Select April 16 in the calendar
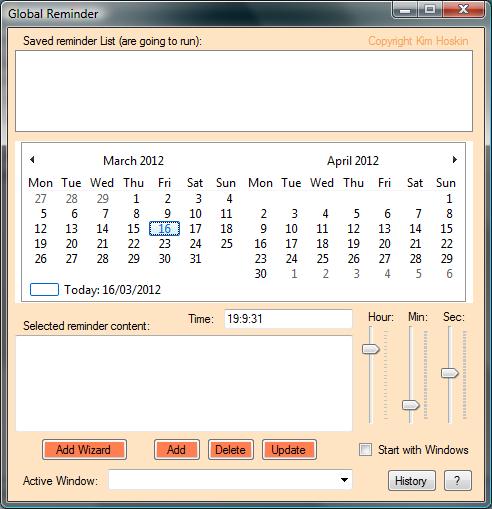 [x=260, y=244]
